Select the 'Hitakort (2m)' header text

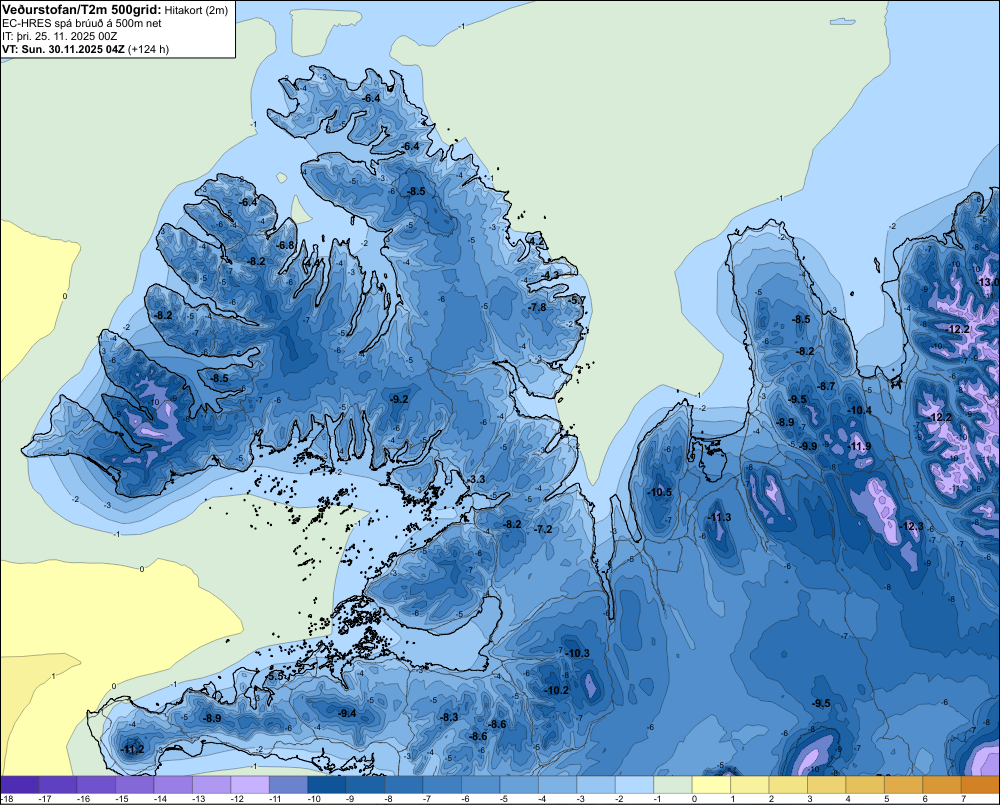coord(196,11)
